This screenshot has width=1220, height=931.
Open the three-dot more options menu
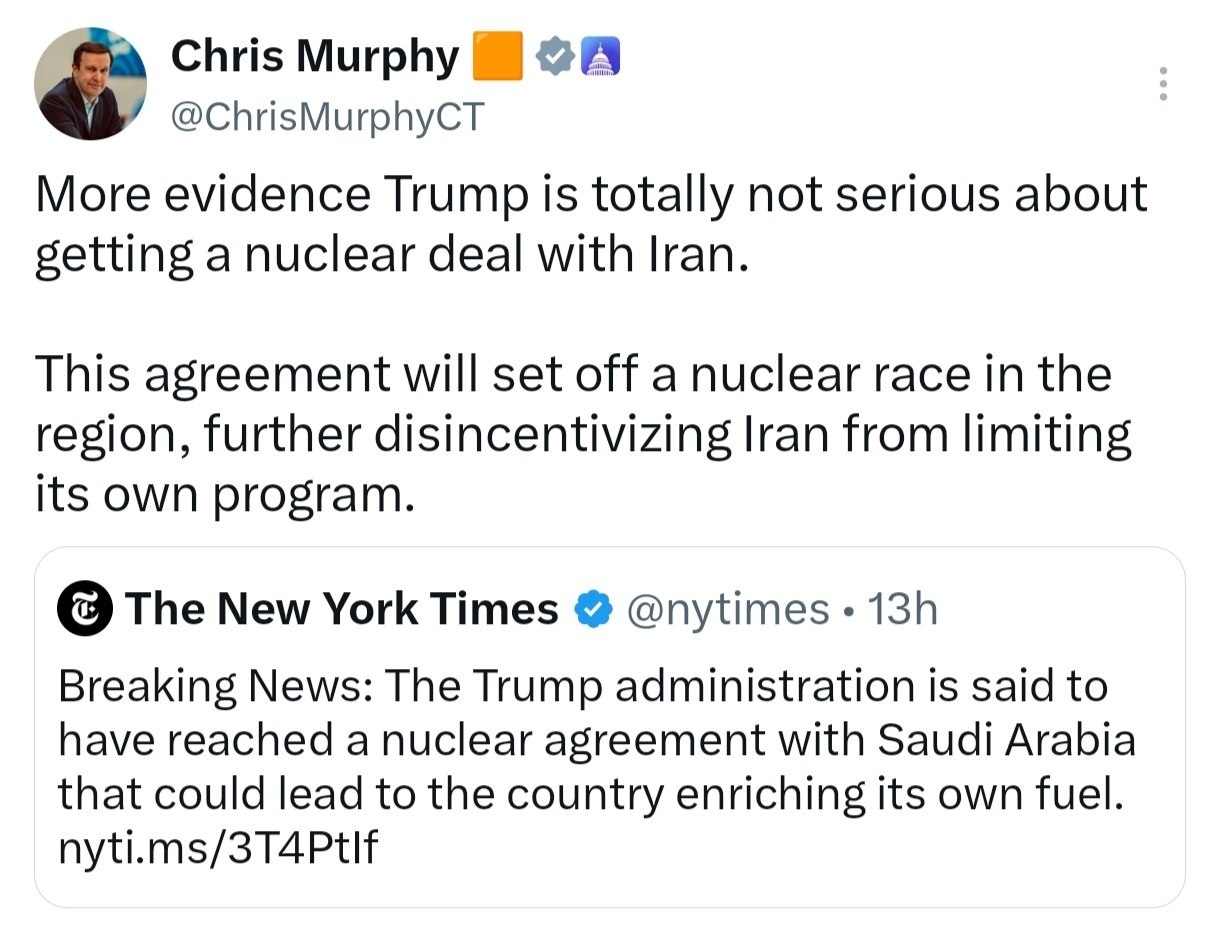point(1162,84)
